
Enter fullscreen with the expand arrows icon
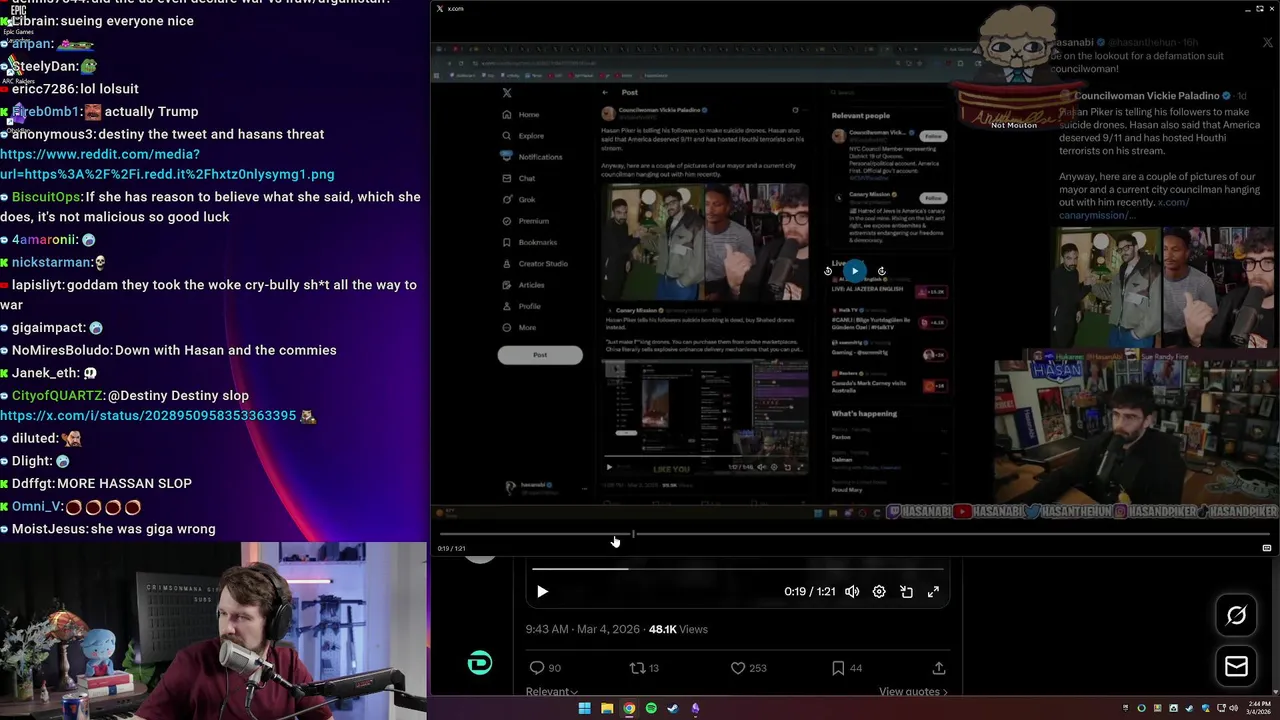tap(933, 592)
